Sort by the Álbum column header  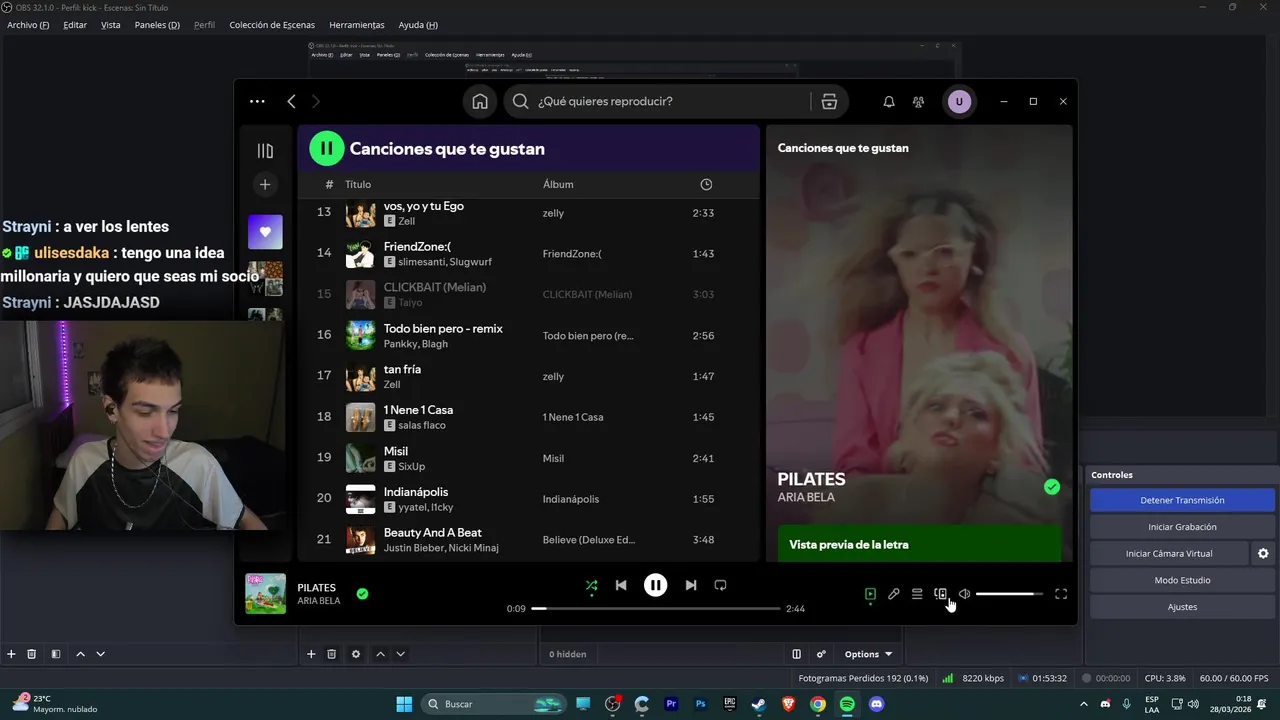(x=558, y=184)
